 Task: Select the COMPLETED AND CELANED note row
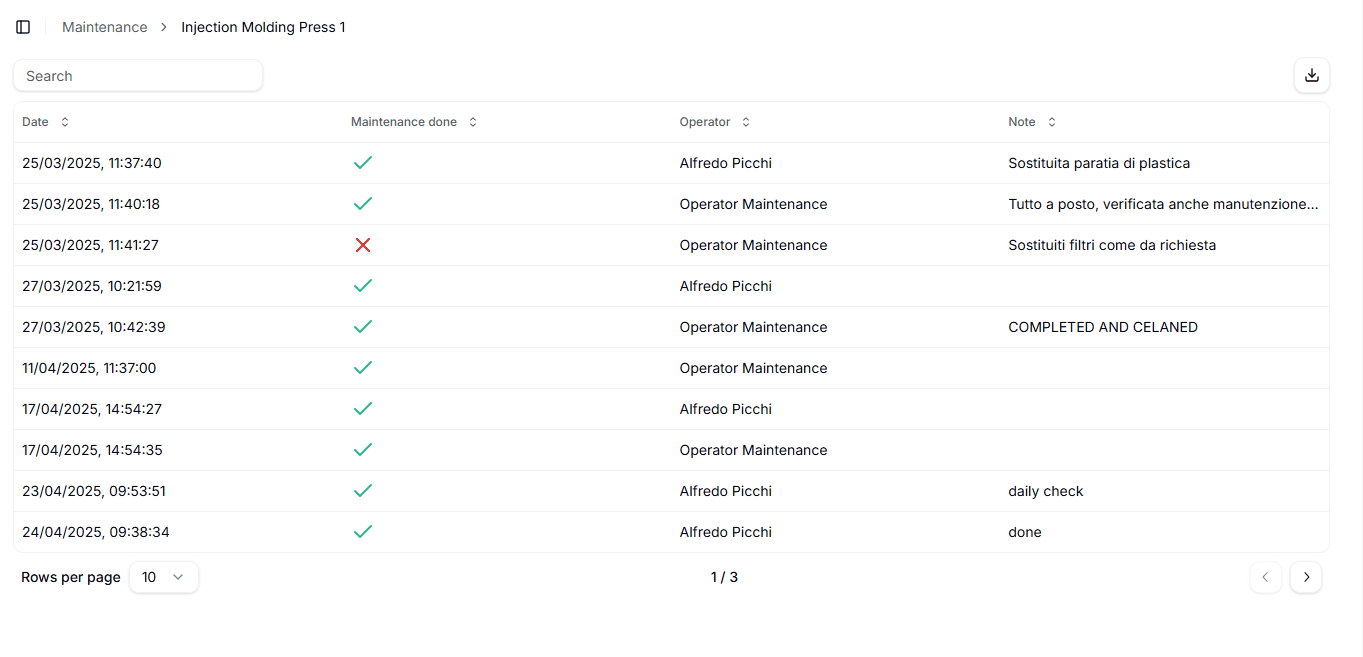coord(1102,327)
